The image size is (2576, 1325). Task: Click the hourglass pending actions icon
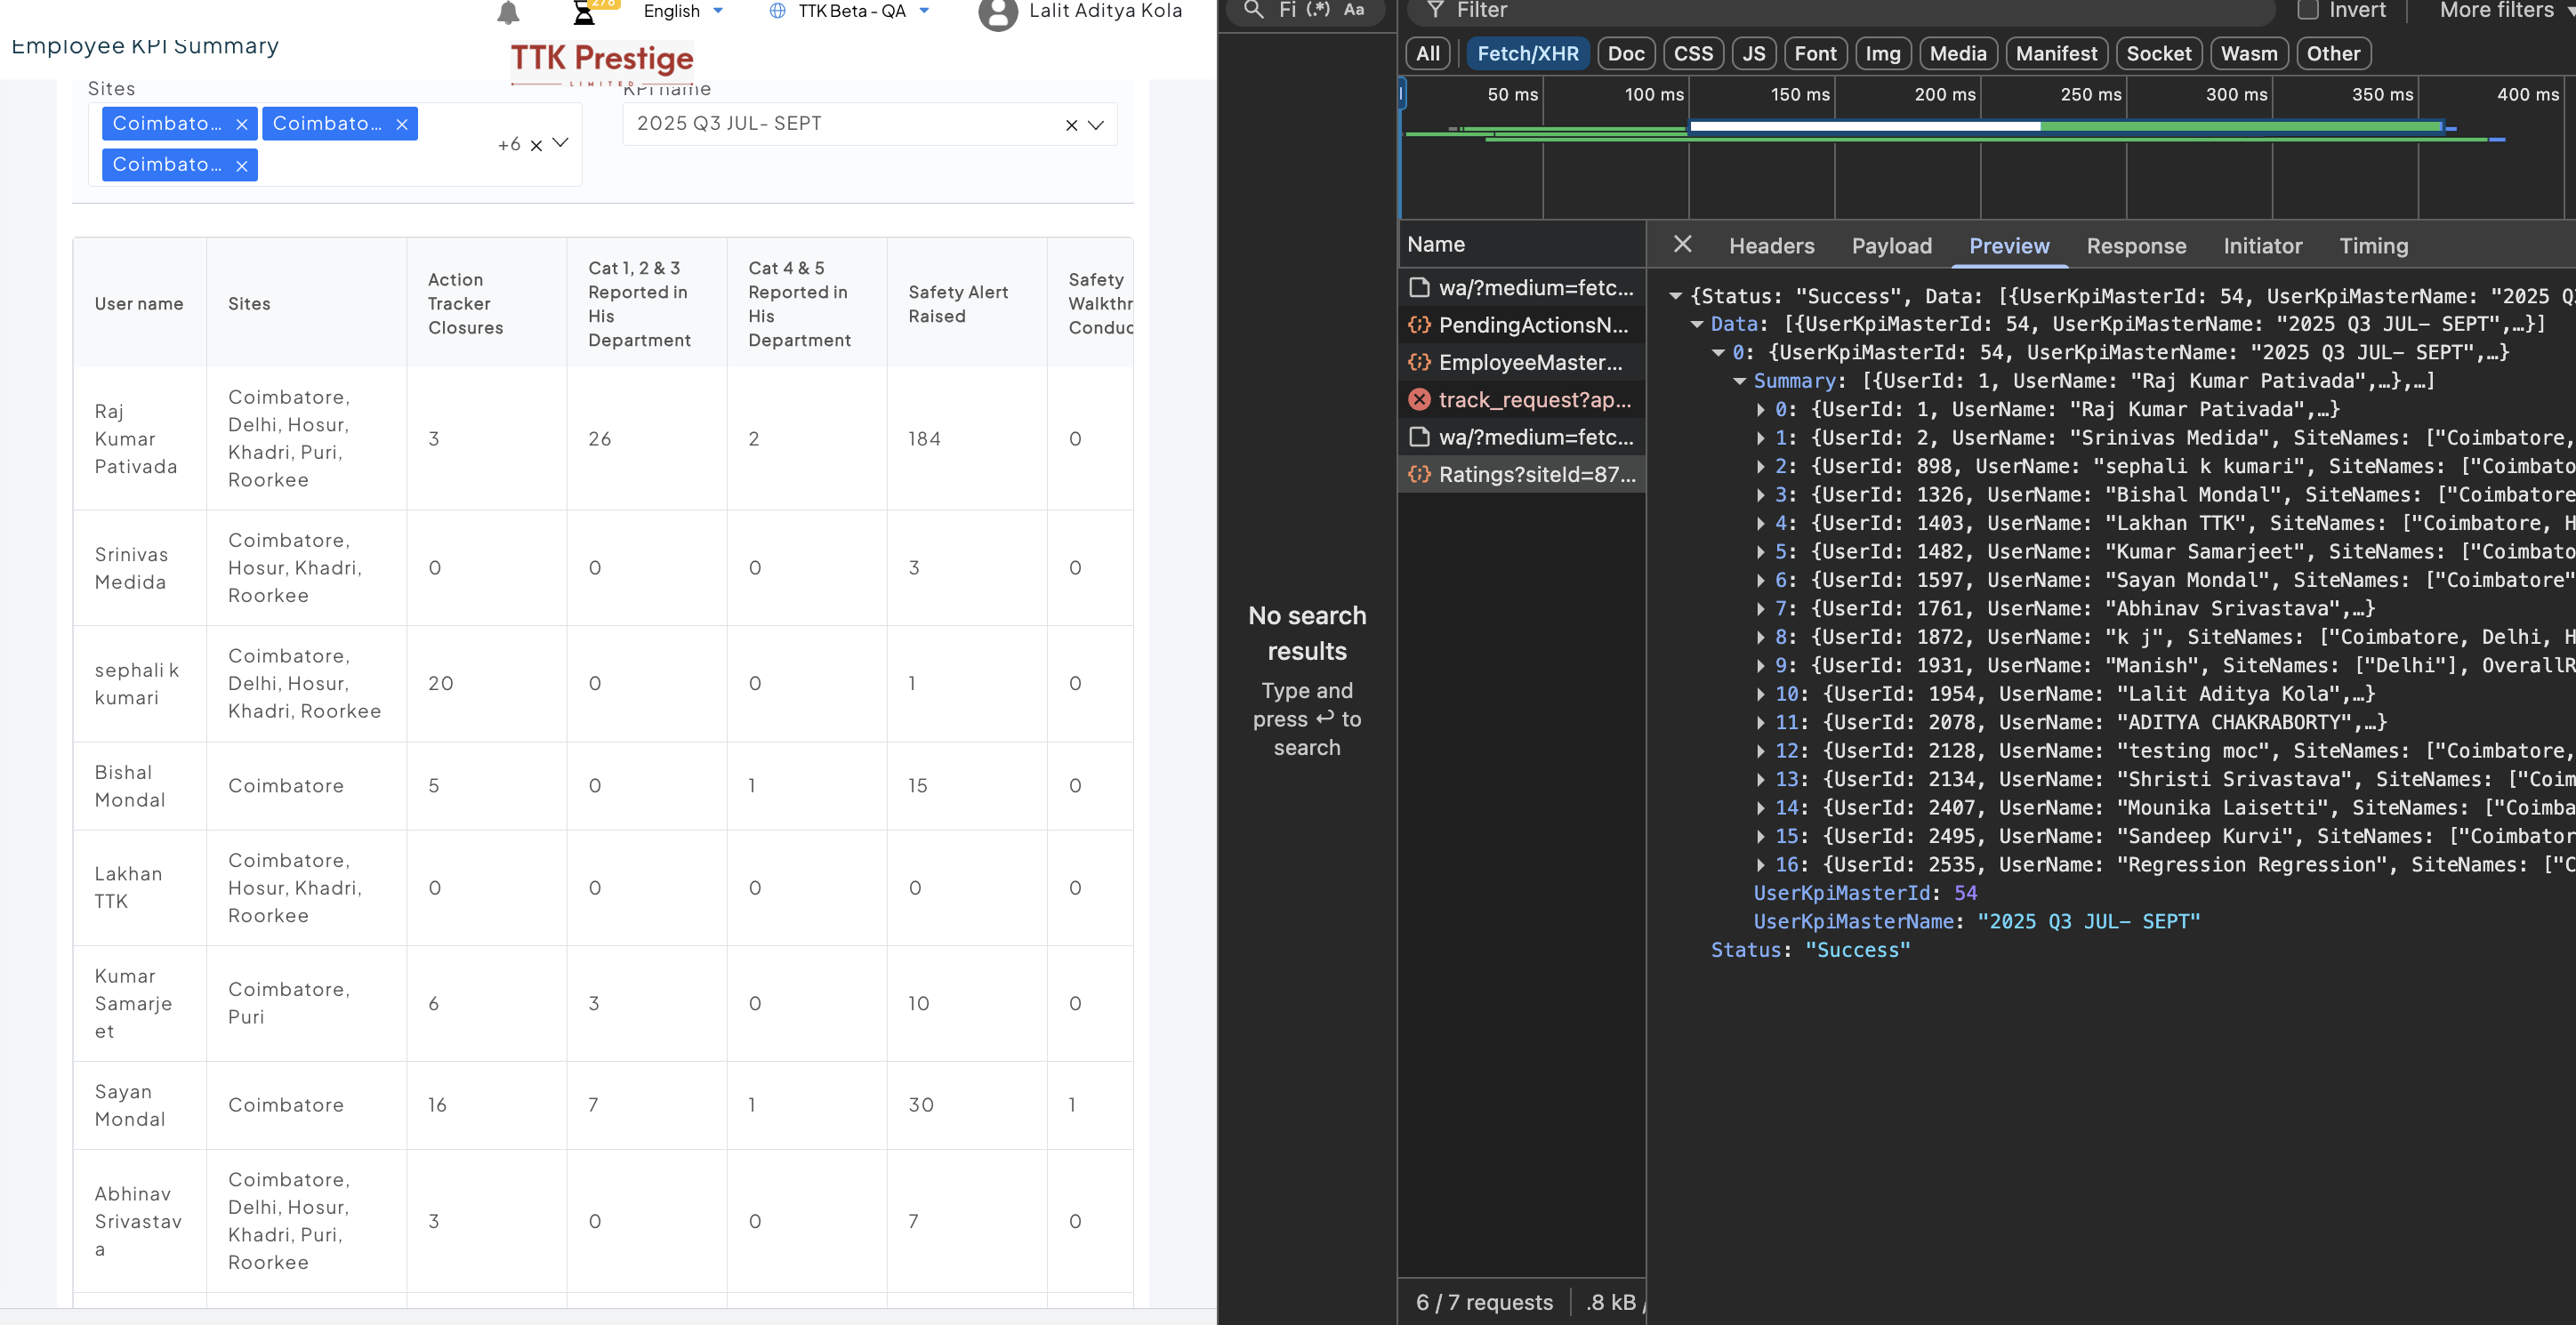pyautogui.click(x=584, y=13)
